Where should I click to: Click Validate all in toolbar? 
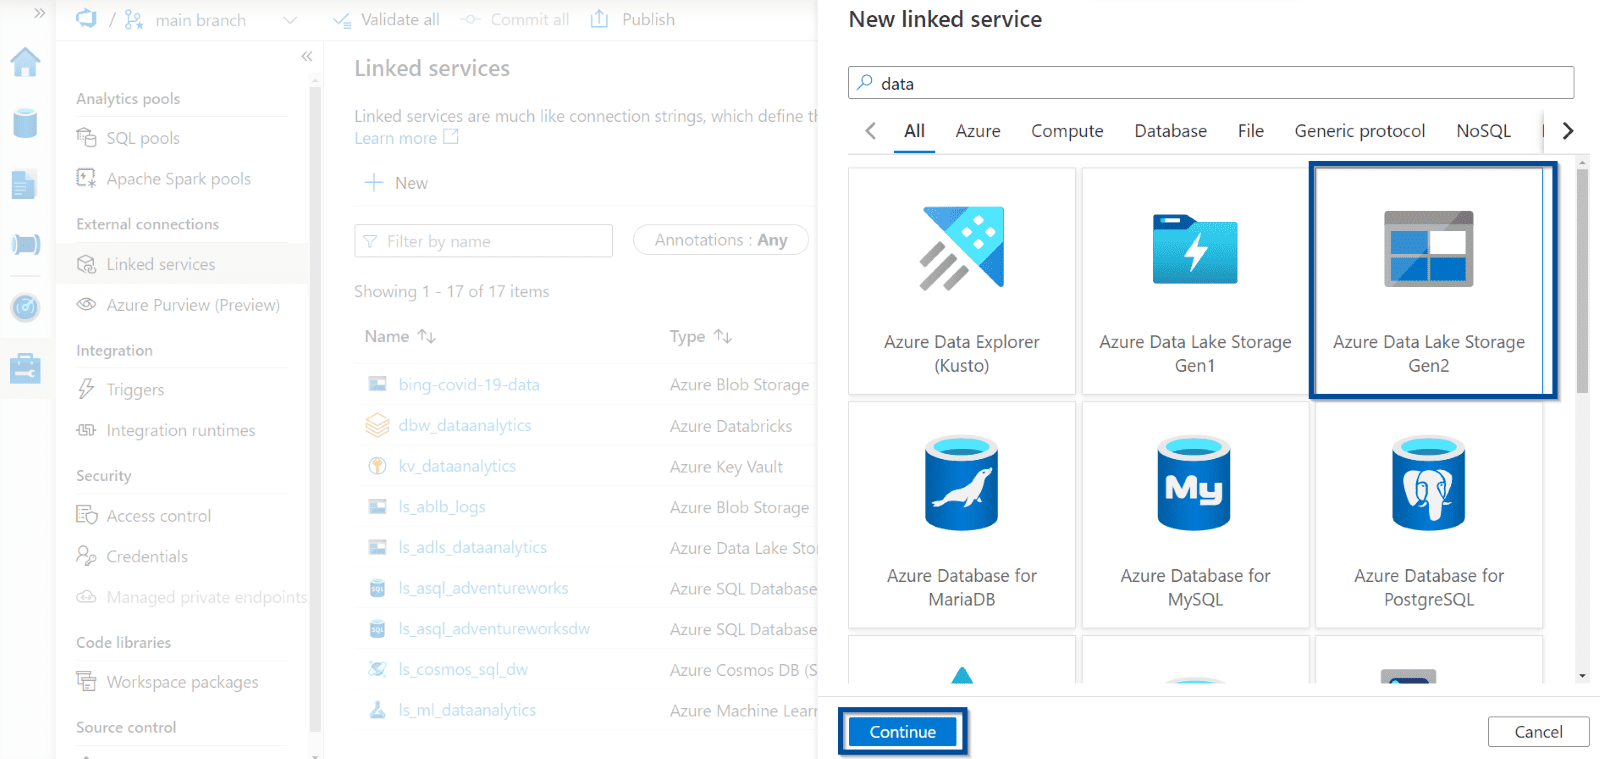(386, 20)
